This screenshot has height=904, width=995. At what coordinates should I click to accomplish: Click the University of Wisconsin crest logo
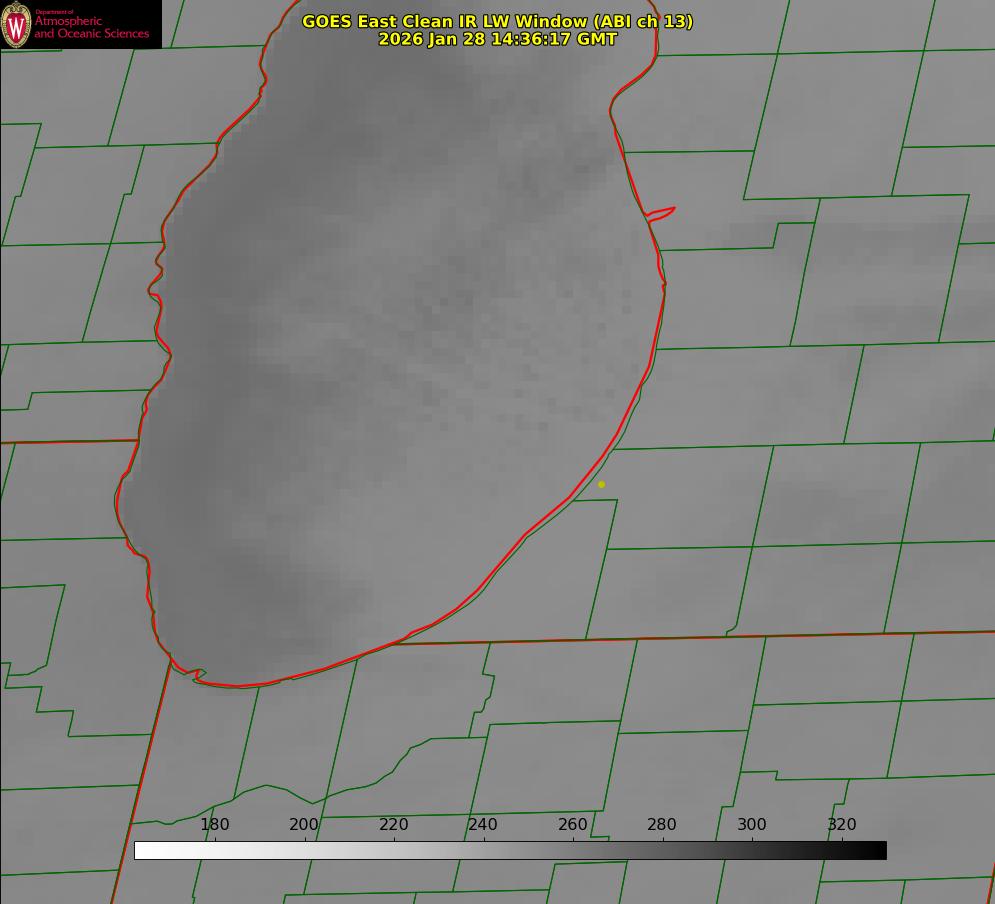click(x=17, y=24)
